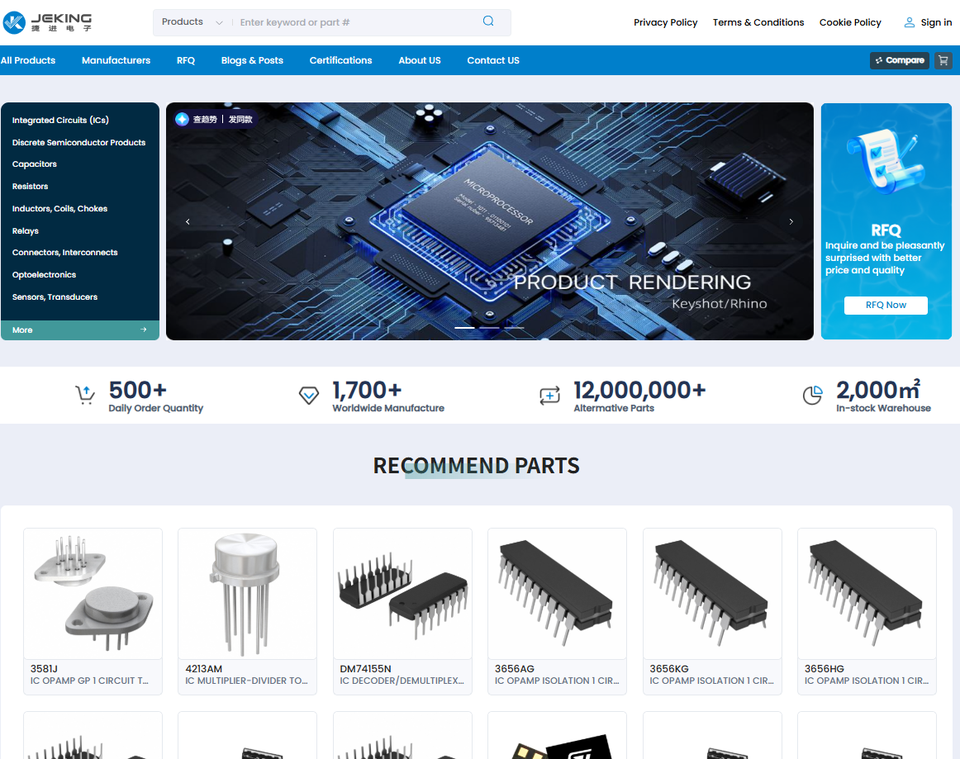The image size is (960, 759).
Task: Select the second banner slide indicator
Action: pos(489,328)
